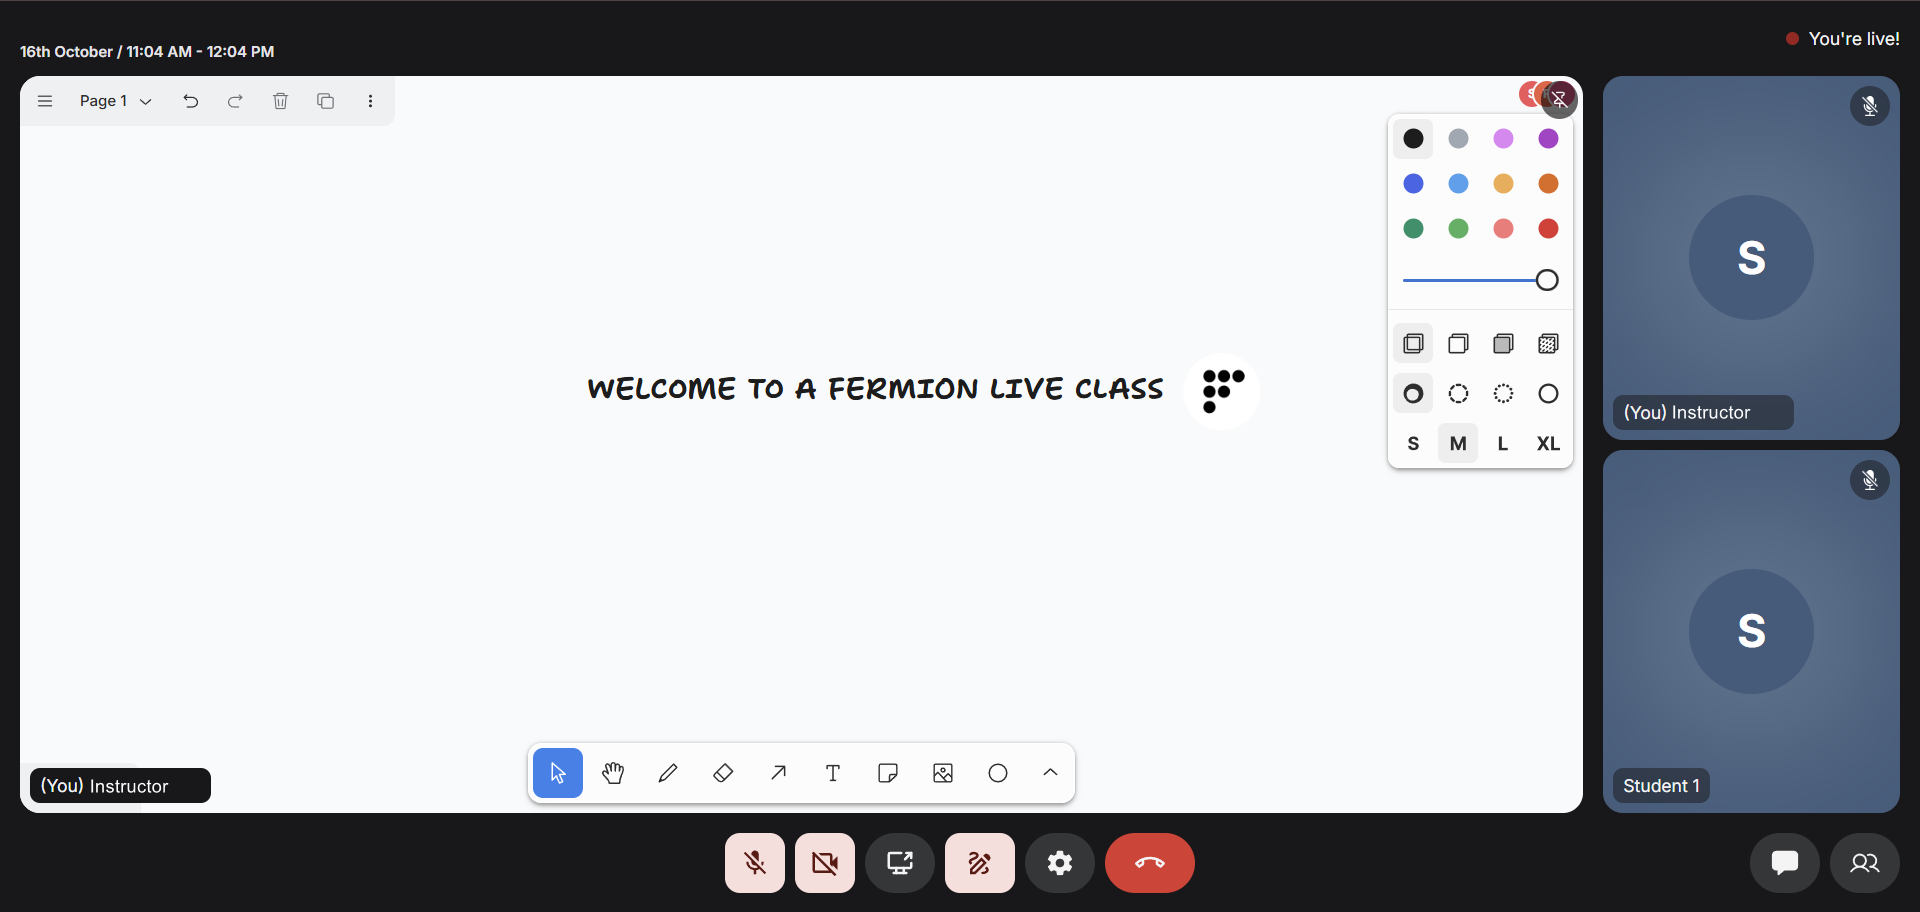
Task: Select the Hand pan tool
Action: coord(613,773)
